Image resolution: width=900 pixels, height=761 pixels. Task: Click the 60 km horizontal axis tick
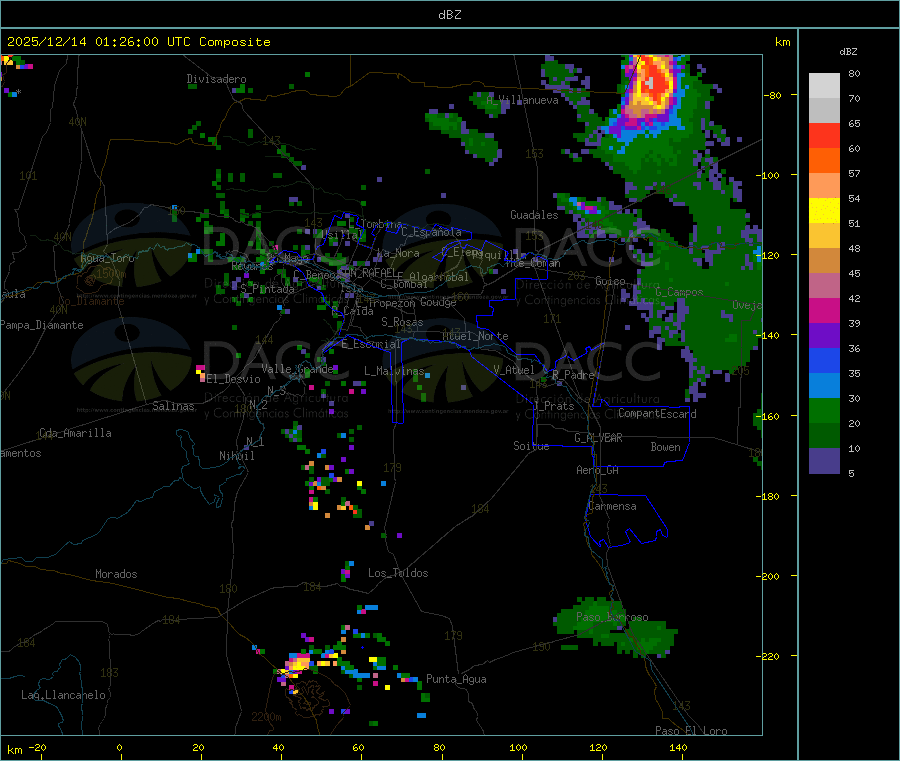click(x=358, y=747)
